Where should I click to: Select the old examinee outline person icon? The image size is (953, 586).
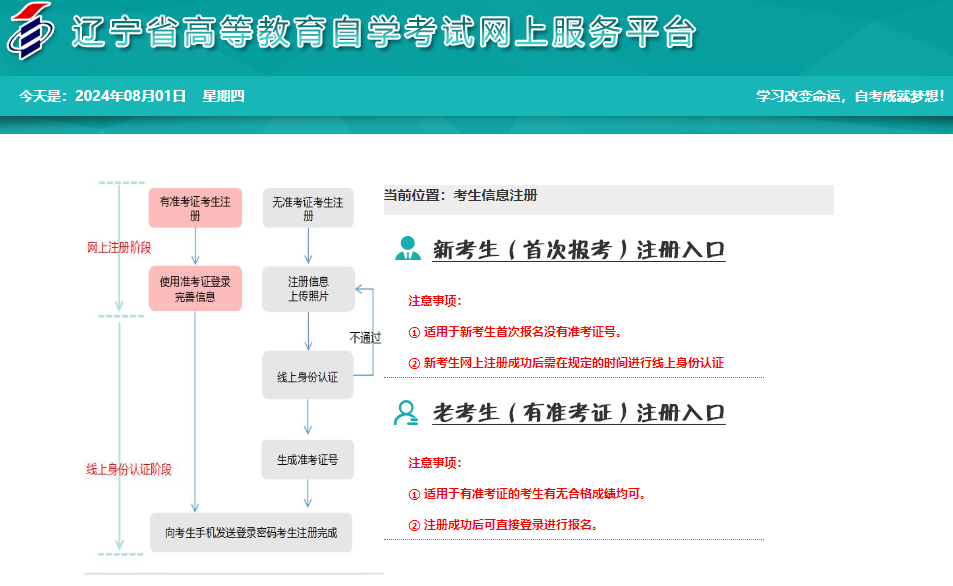pyautogui.click(x=406, y=410)
